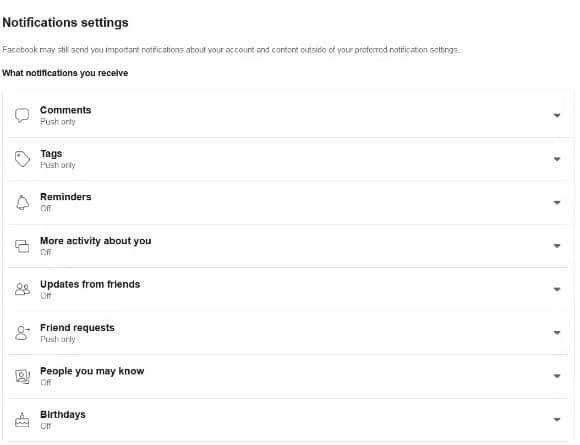The height and width of the screenshot is (445, 580).
Task: Expand the Birthdays dropdown arrow
Action: pyautogui.click(x=557, y=419)
